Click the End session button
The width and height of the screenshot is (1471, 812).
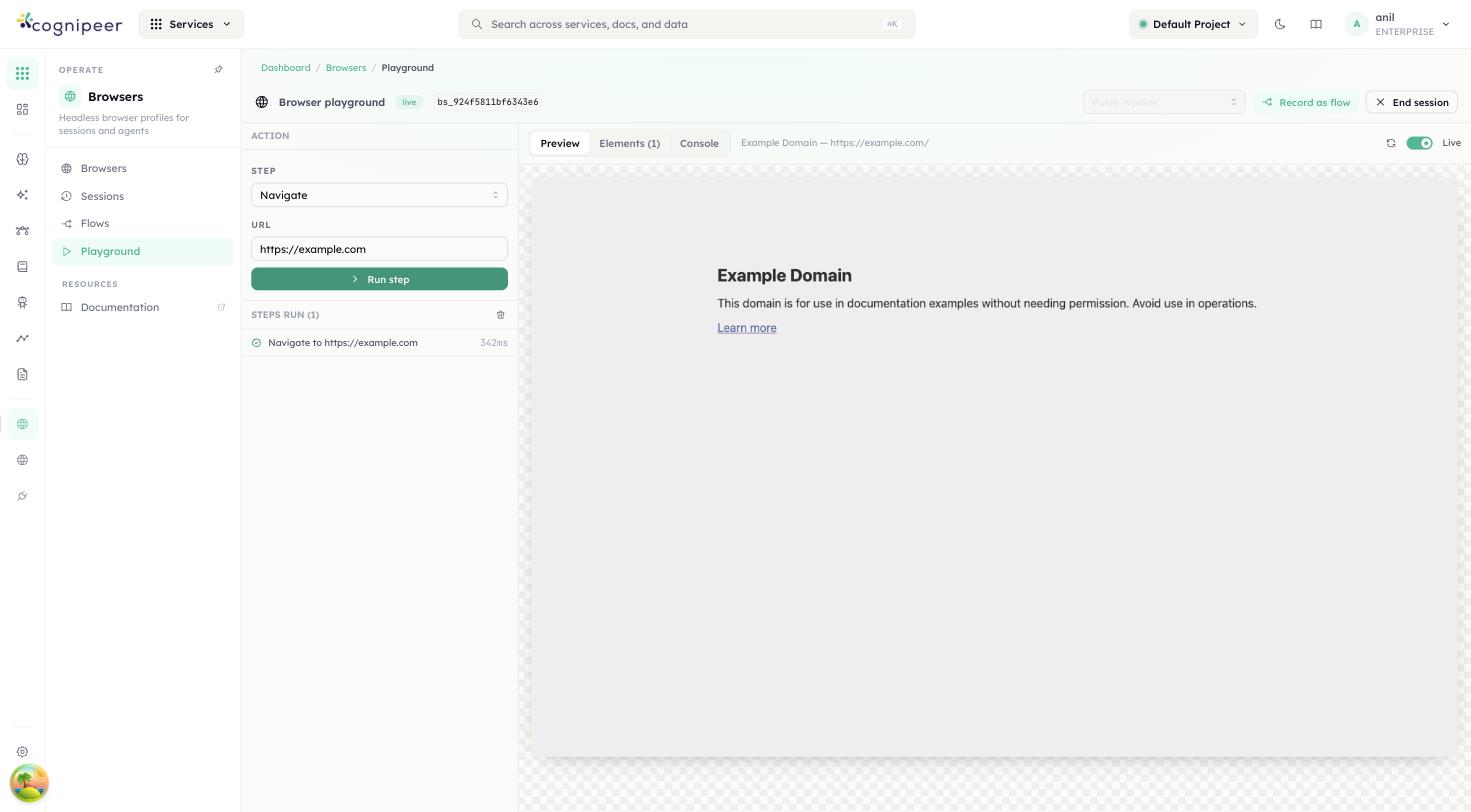point(1412,102)
